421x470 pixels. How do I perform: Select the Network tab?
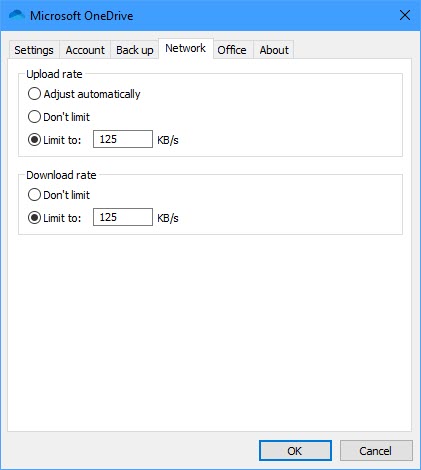[x=186, y=49]
